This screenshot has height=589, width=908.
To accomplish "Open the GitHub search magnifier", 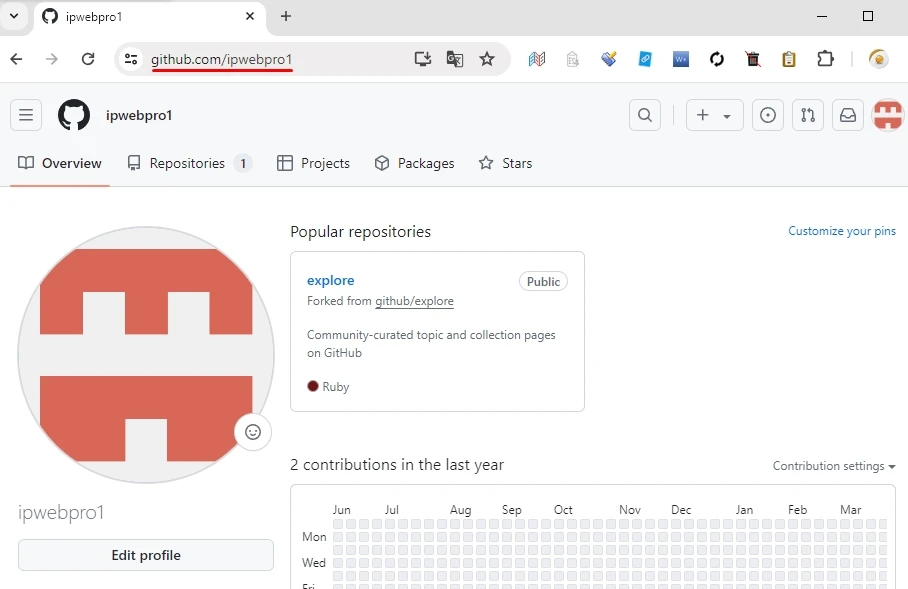I will point(645,115).
